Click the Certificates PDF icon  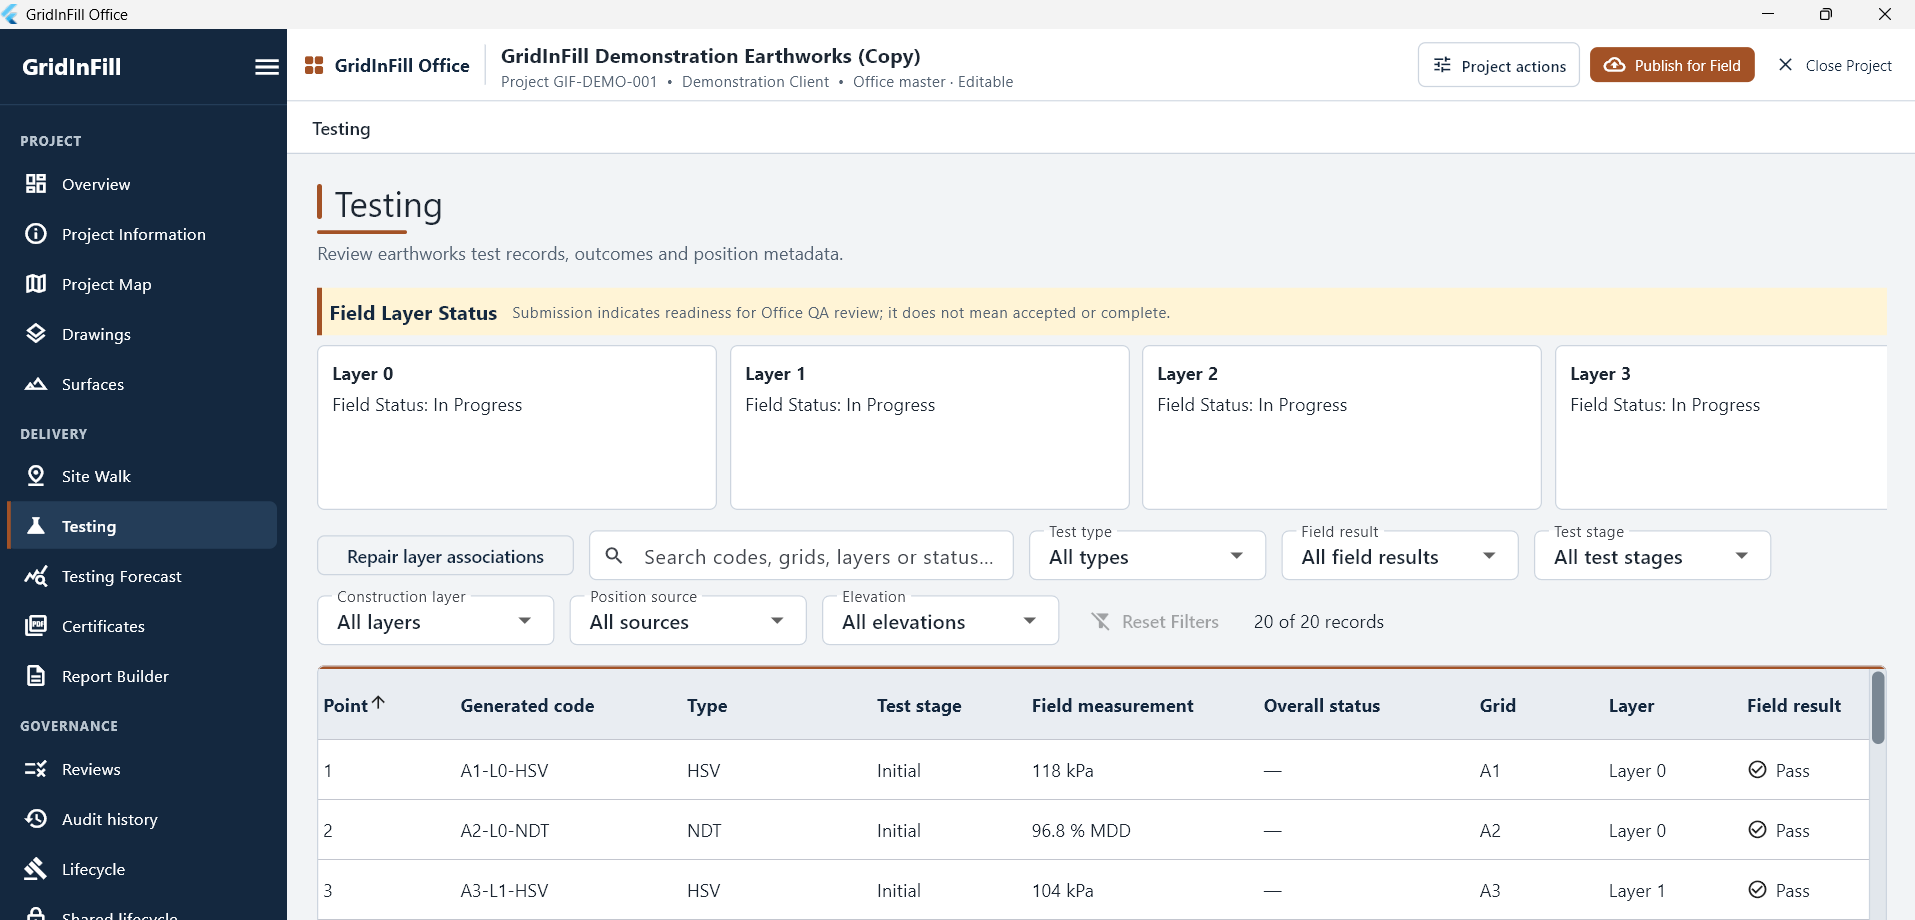[x=36, y=626]
